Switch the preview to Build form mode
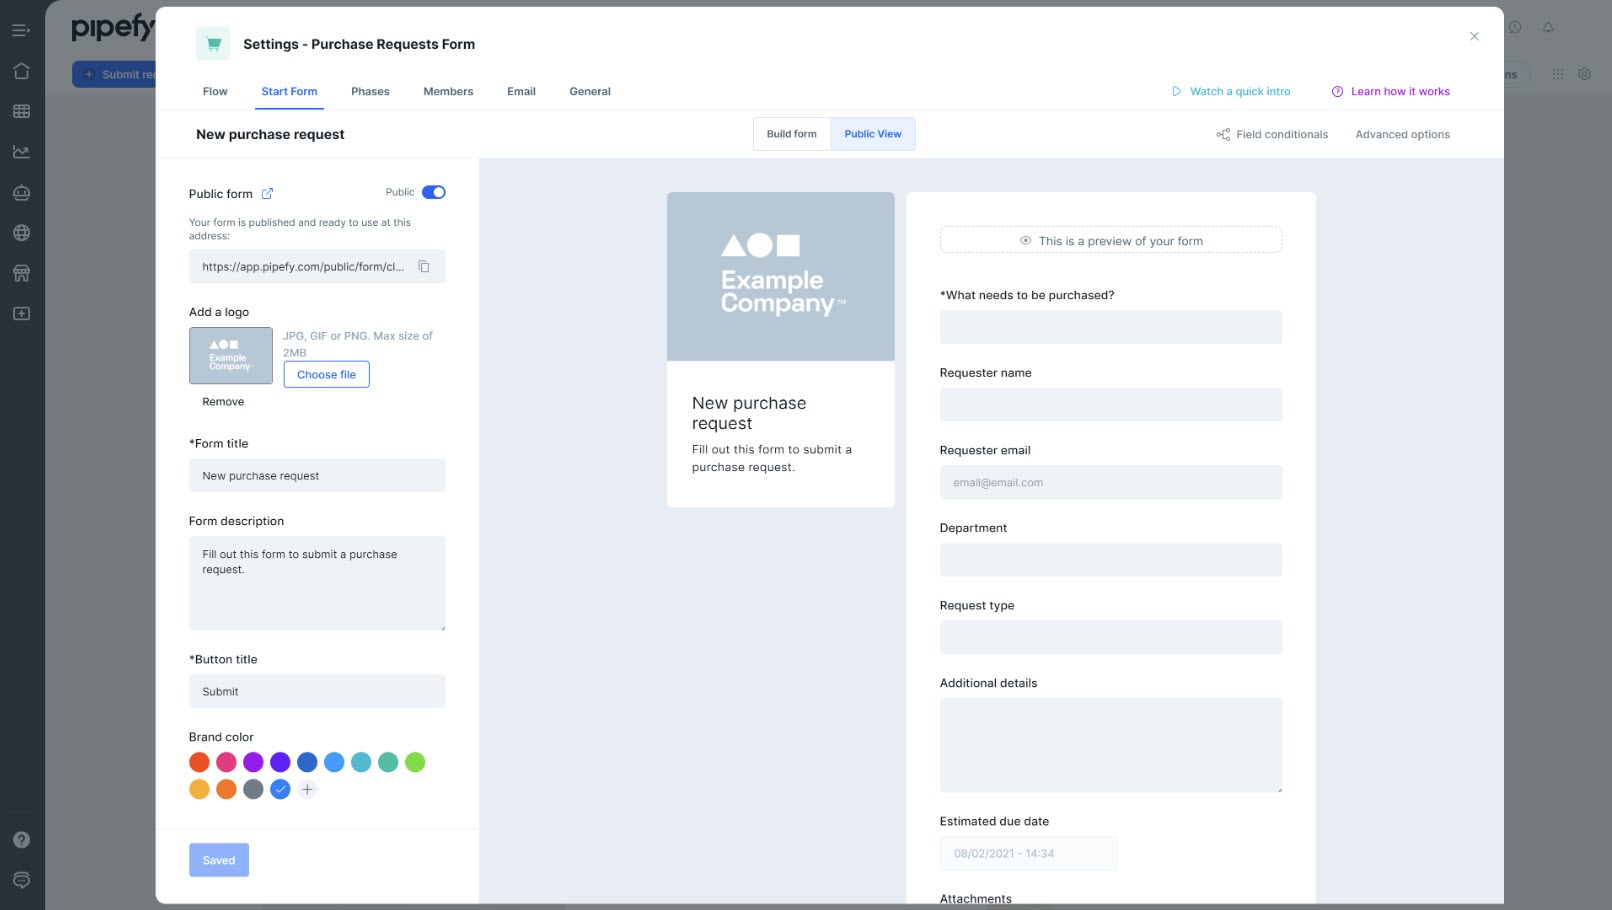 791,133
